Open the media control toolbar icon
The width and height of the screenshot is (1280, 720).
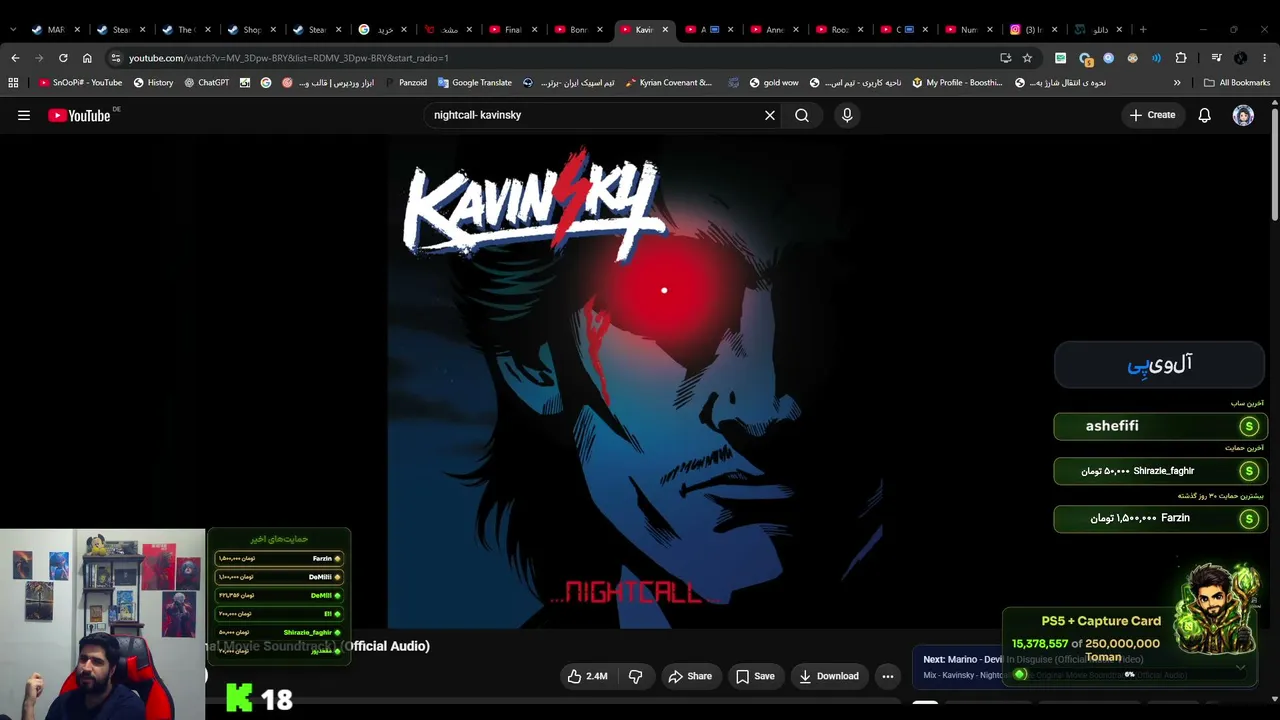pos(1216,58)
